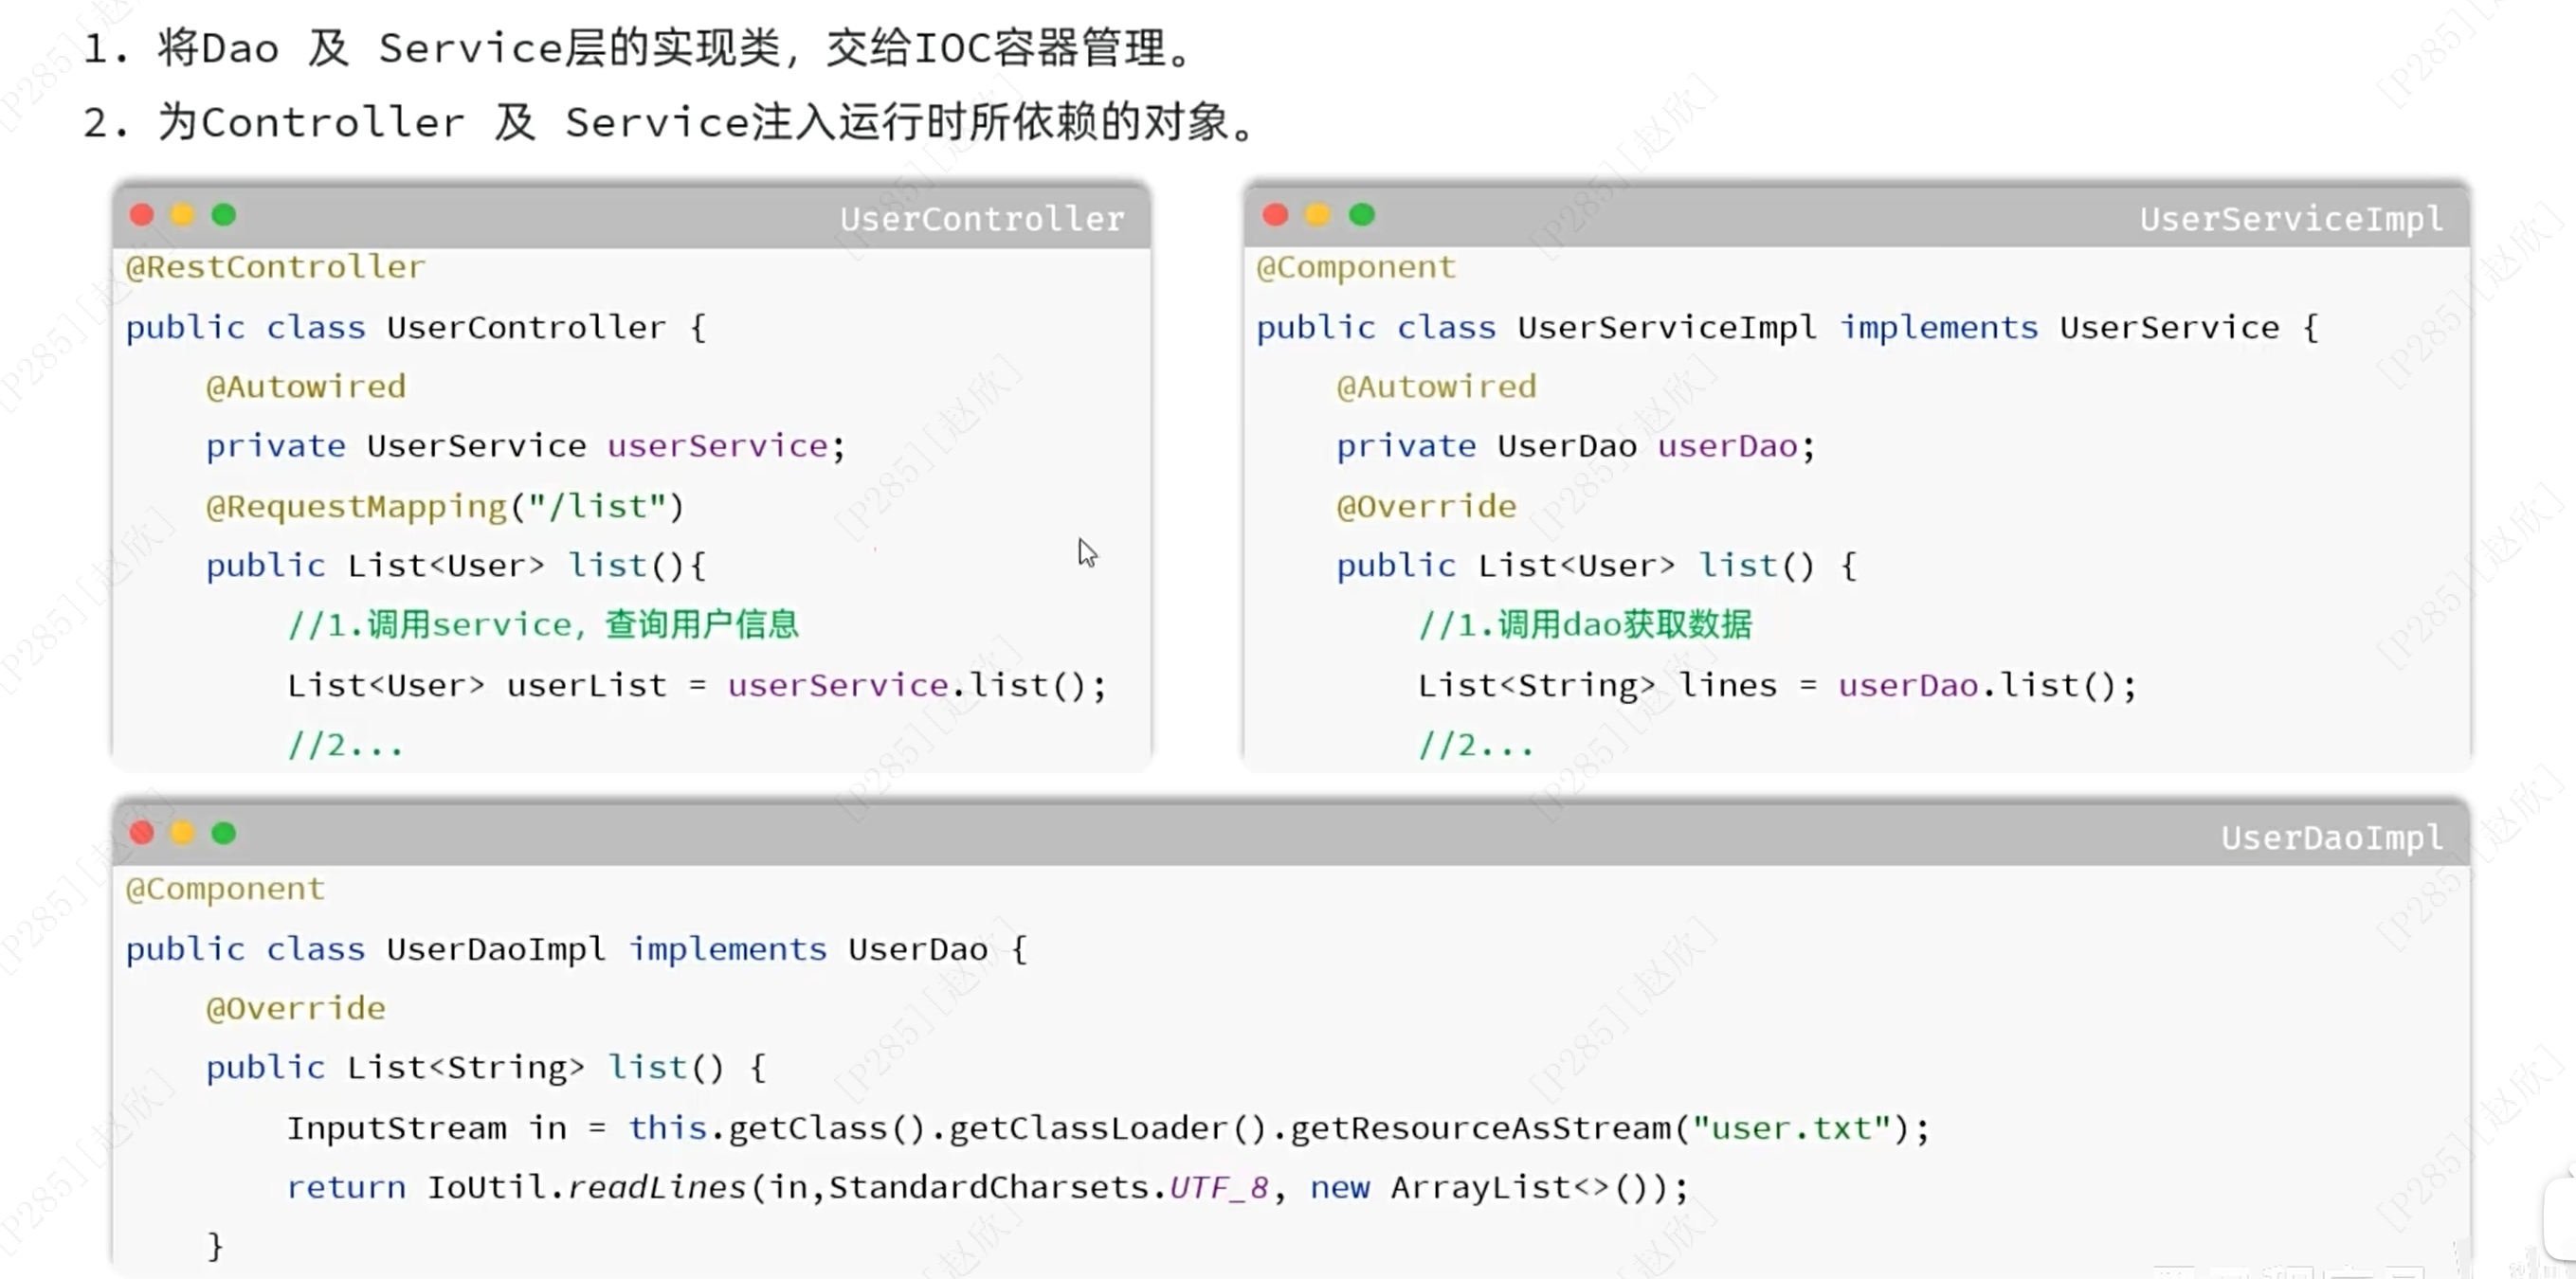Viewport: 2576px width, 1279px height.
Task: Click @Autowired above userService field
Action: pos(306,387)
